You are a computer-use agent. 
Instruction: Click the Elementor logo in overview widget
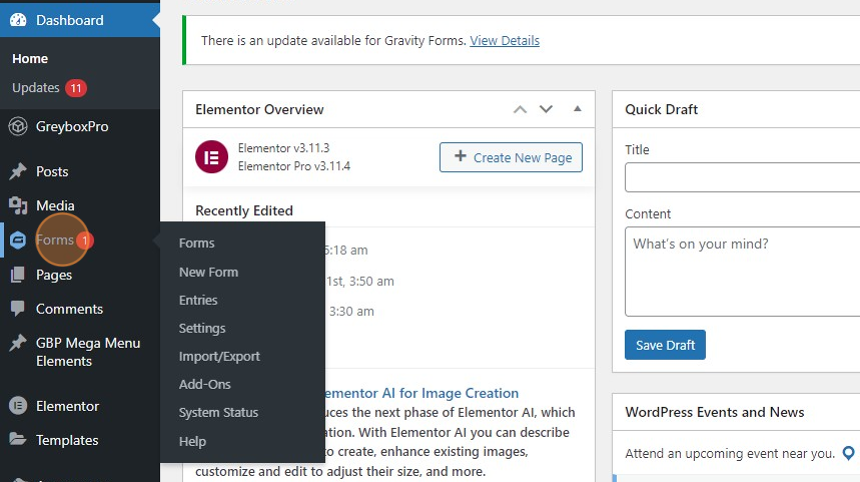click(x=212, y=157)
